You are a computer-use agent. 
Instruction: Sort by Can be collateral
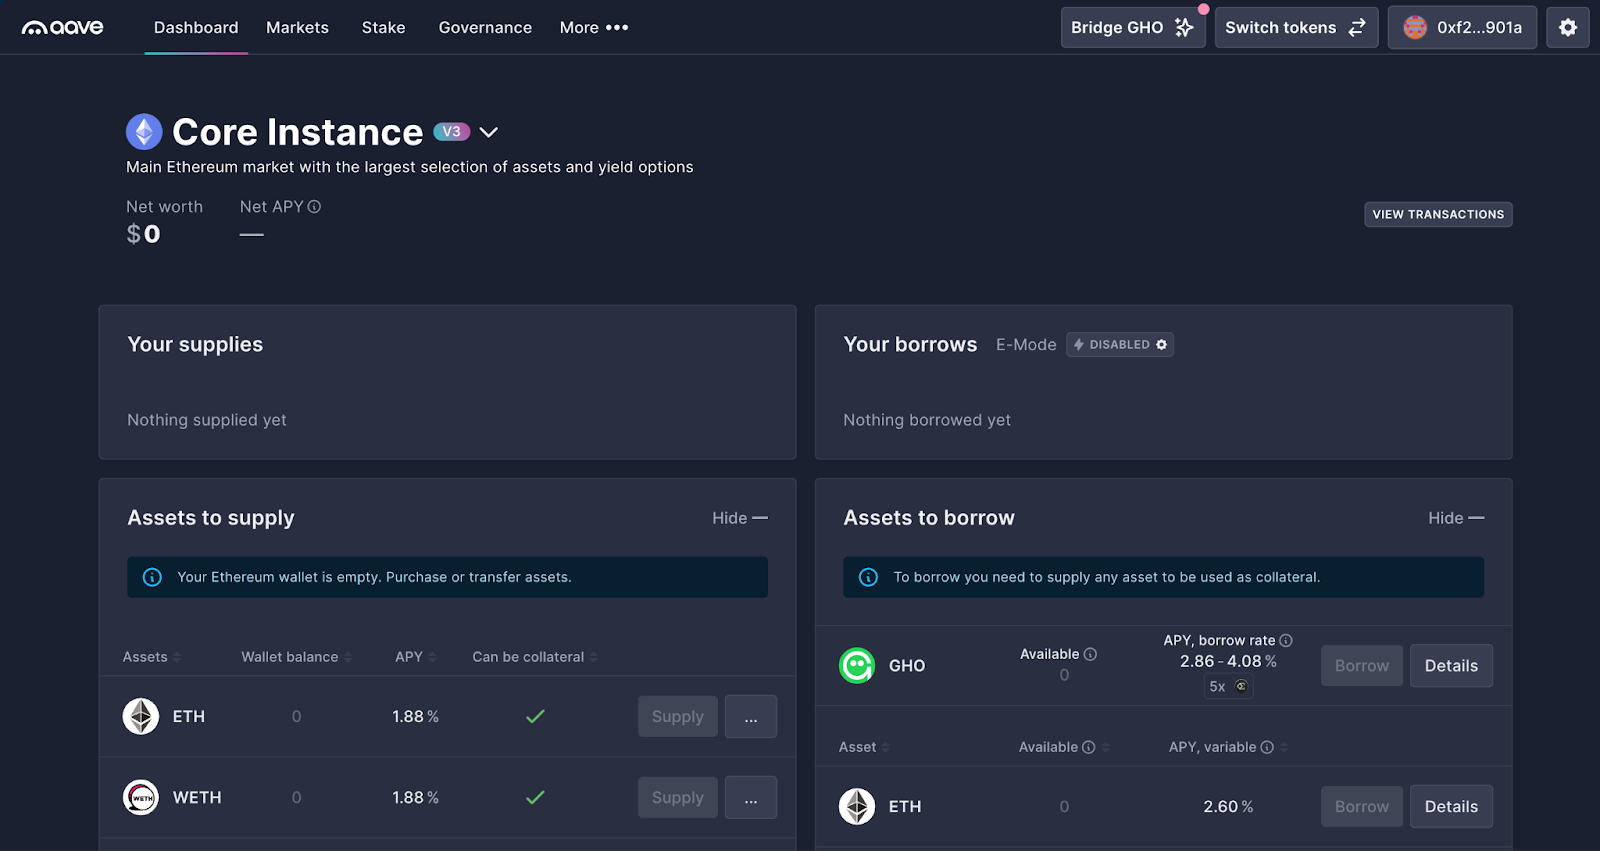coord(535,657)
